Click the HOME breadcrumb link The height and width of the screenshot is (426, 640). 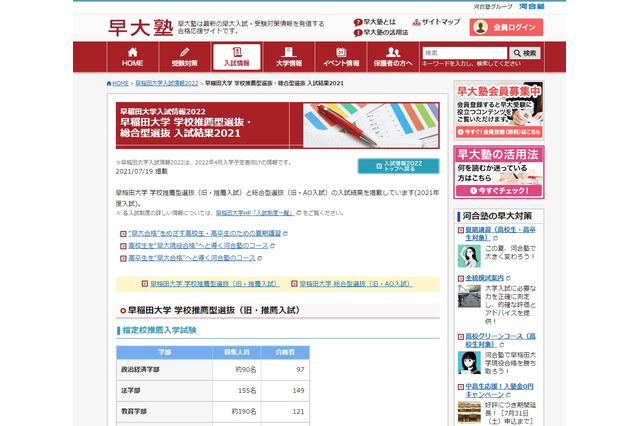pyautogui.click(x=120, y=83)
